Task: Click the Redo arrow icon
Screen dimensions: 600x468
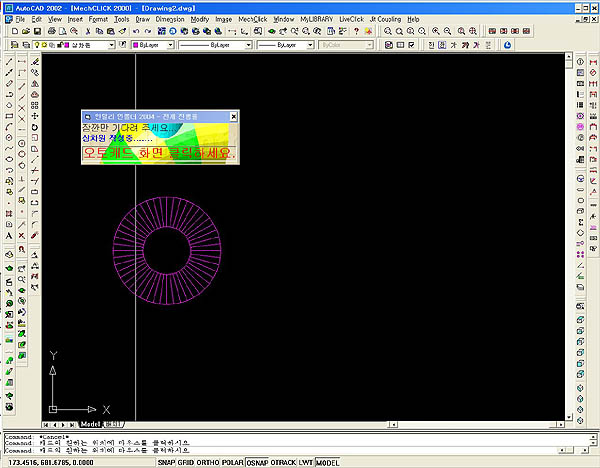Action: point(148,31)
